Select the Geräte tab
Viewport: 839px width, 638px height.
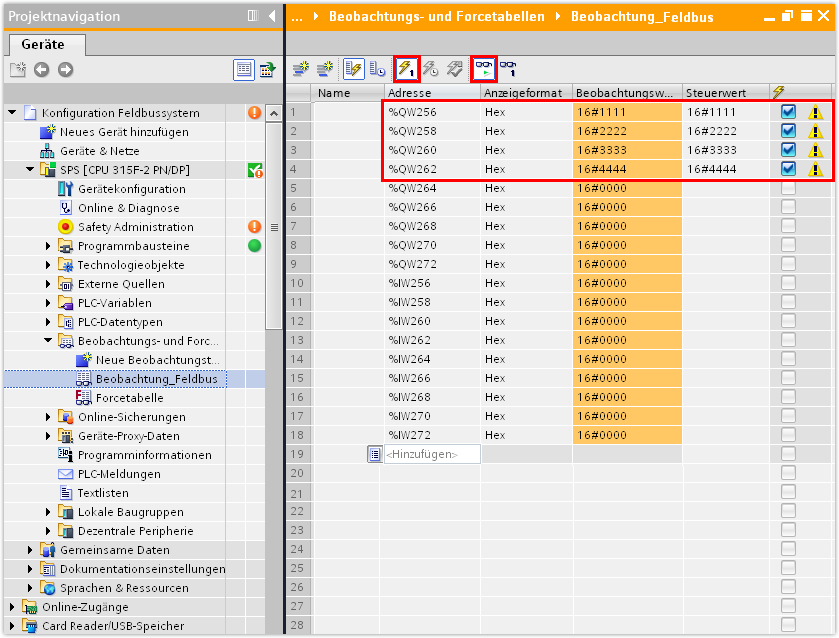pyautogui.click(x=47, y=45)
